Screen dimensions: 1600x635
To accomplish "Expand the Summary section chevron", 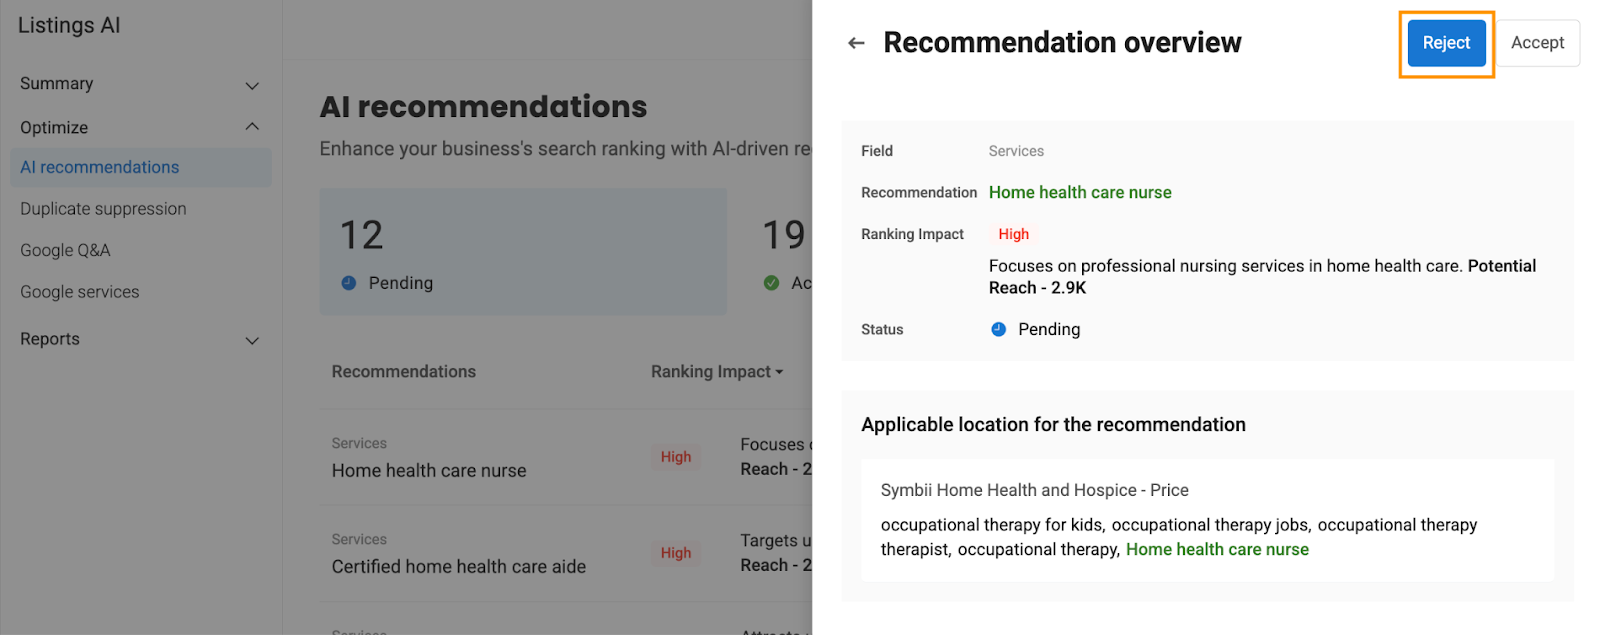I will click(x=252, y=85).
